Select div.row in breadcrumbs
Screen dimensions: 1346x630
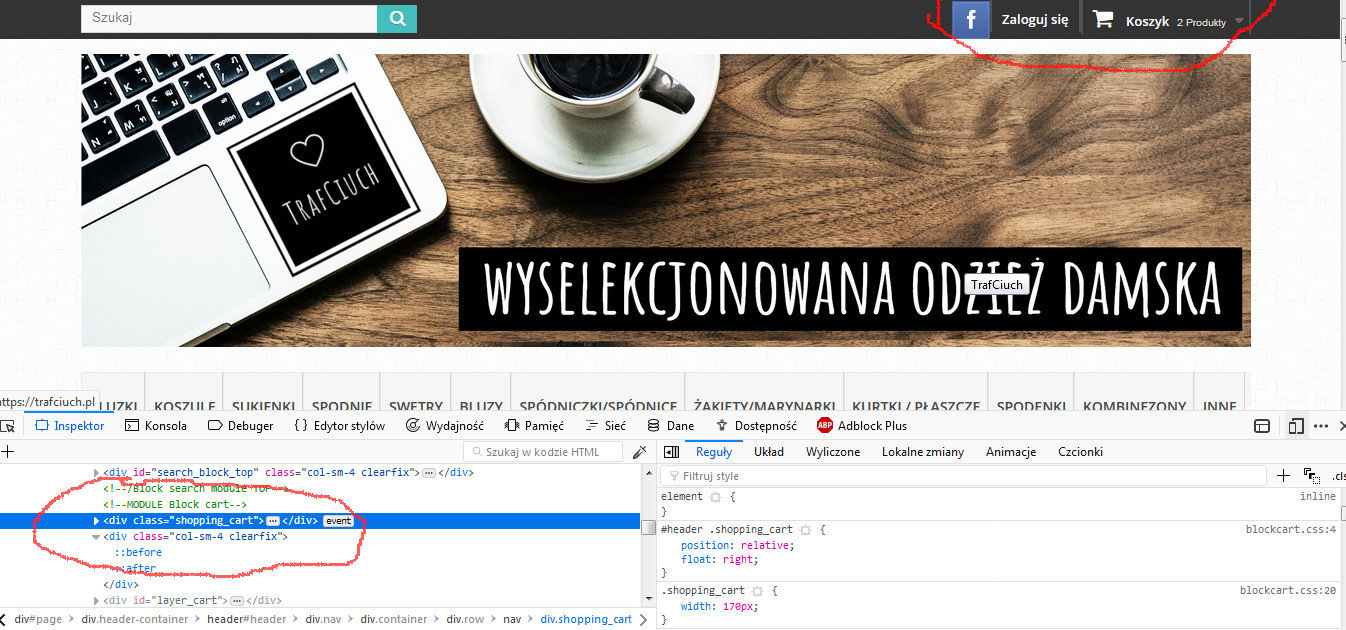(x=465, y=620)
